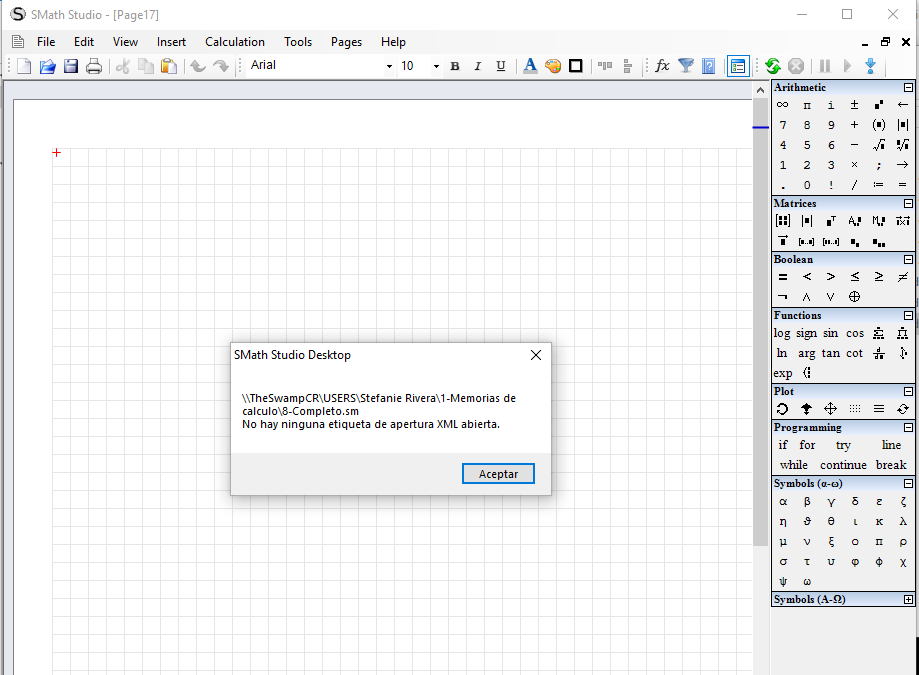Open the text color picker icon

[530, 66]
